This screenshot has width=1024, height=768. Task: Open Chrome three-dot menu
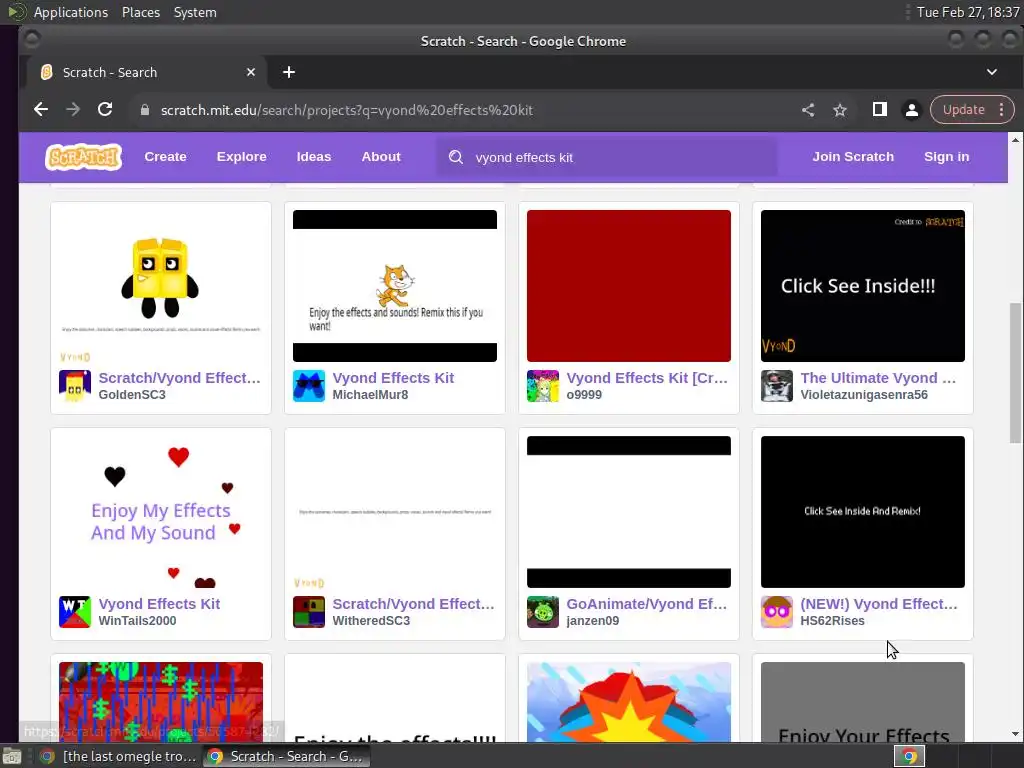pos(1002,110)
